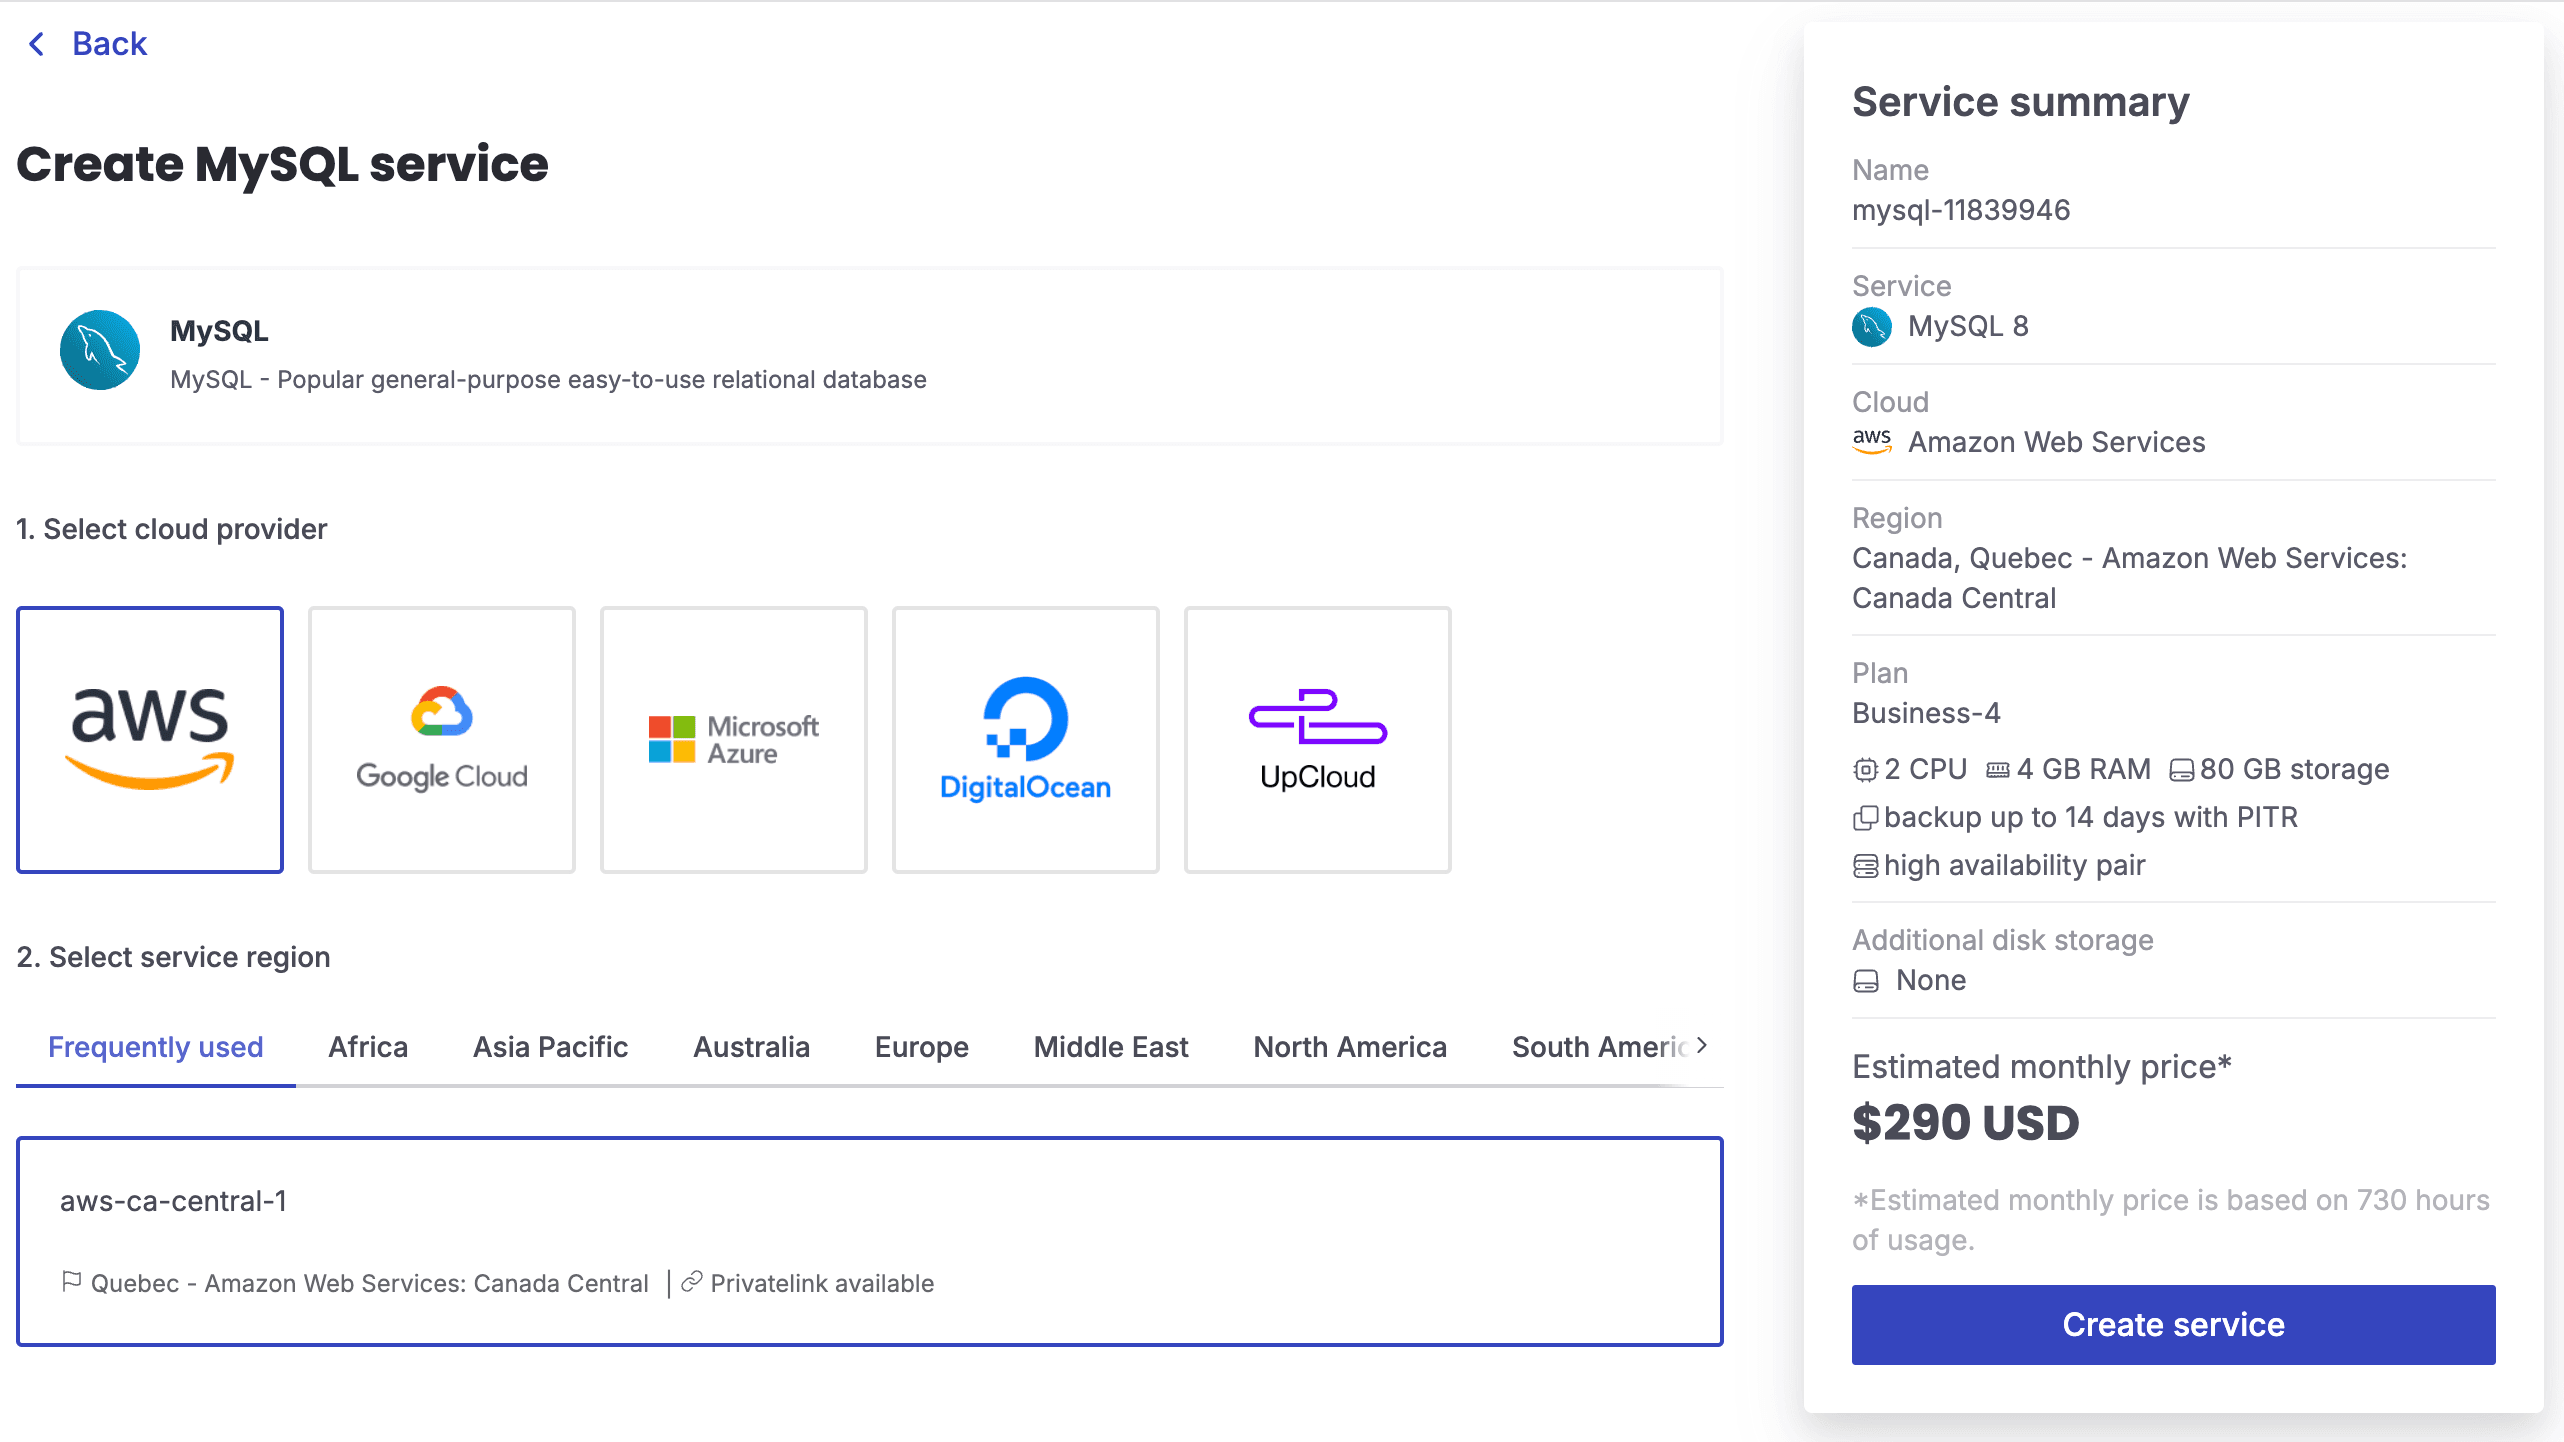This screenshot has height=1442, width=2564.
Task: Click the Privatelink chain link icon
Action: [692, 1282]
